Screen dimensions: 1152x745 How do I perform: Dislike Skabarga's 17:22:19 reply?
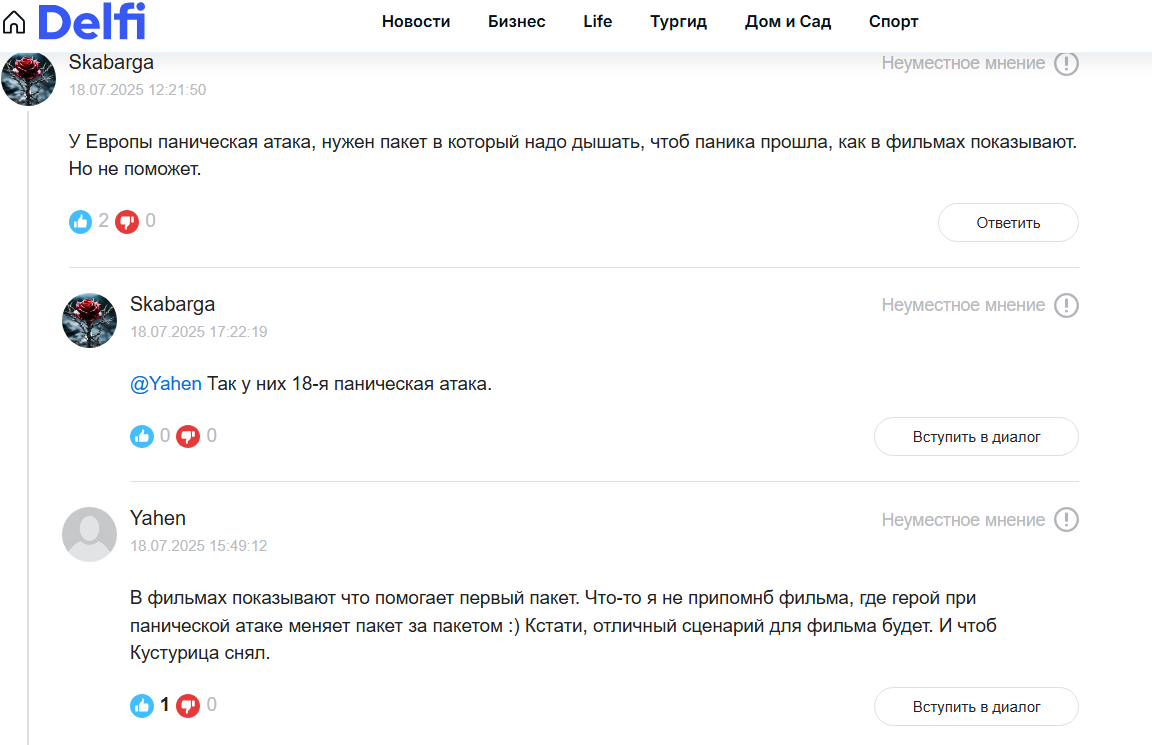[188, 436]
